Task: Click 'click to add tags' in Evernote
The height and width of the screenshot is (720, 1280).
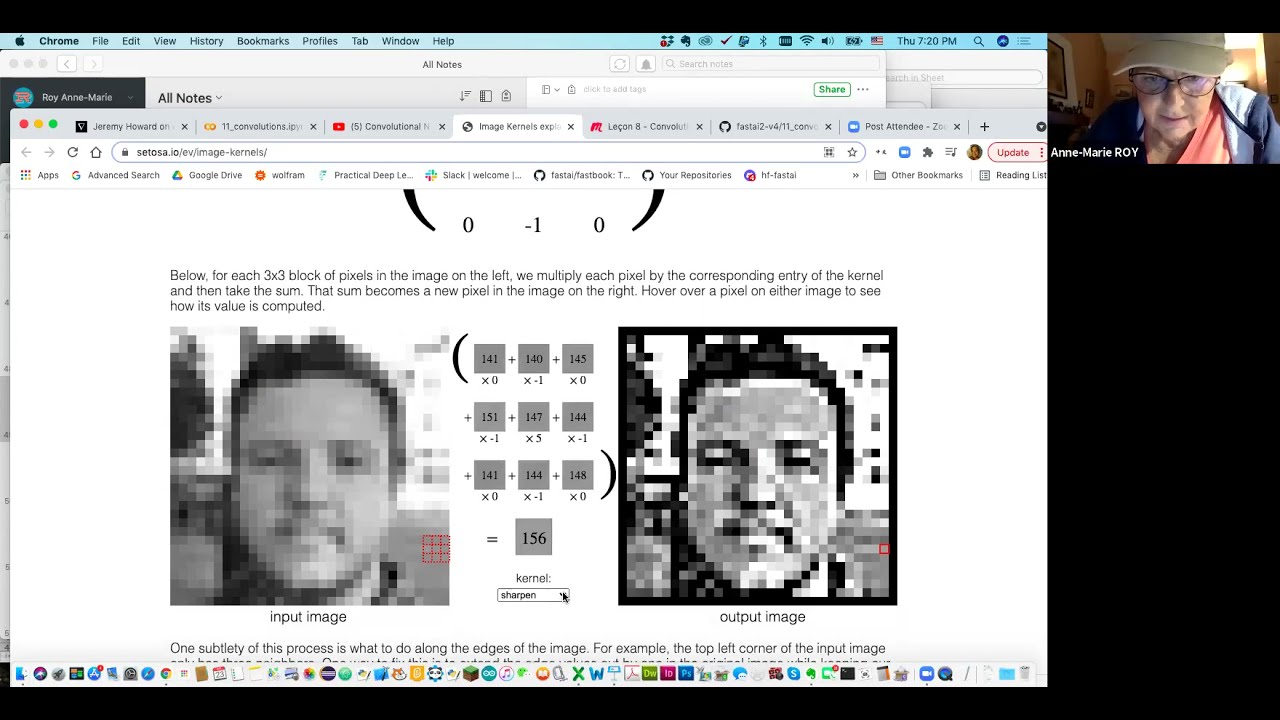Action: tap(614, 89)
